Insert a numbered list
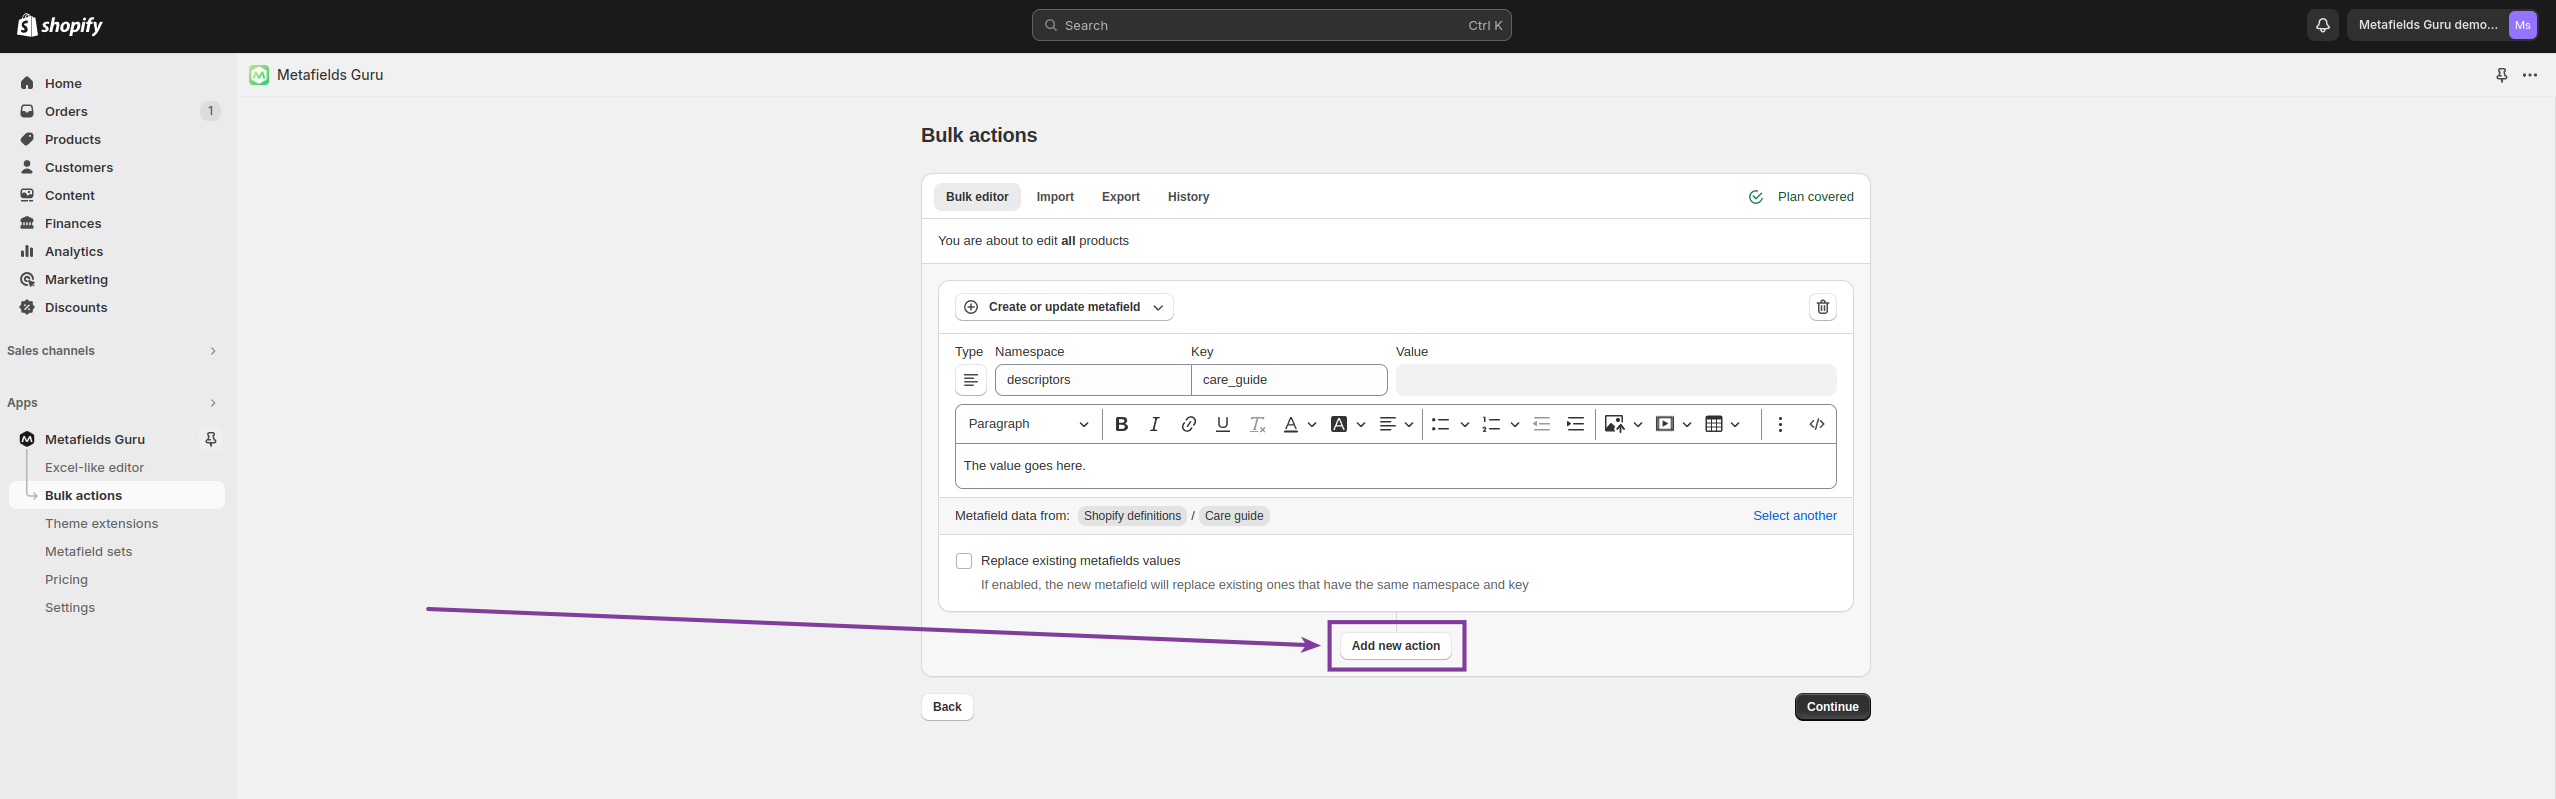 pos(1491,424)
